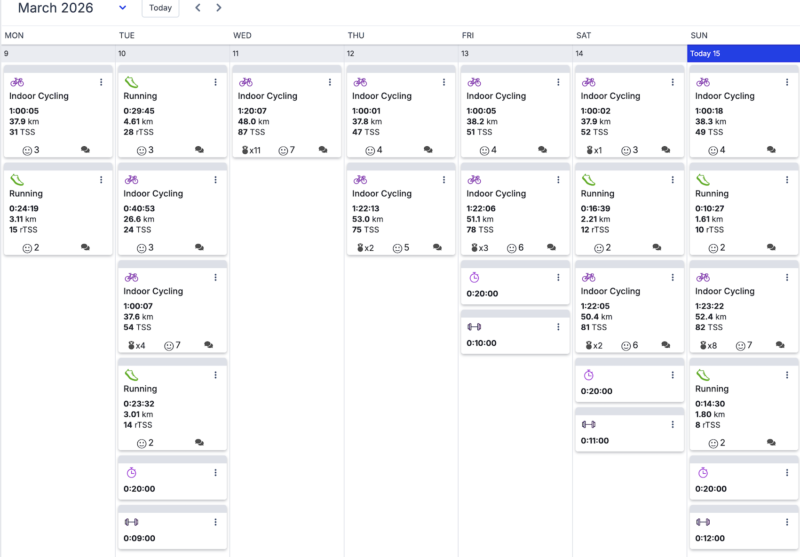Select the Today 15 Sunday header
The width and height of the screenshot is (800, 557).
tap(743, 53)
